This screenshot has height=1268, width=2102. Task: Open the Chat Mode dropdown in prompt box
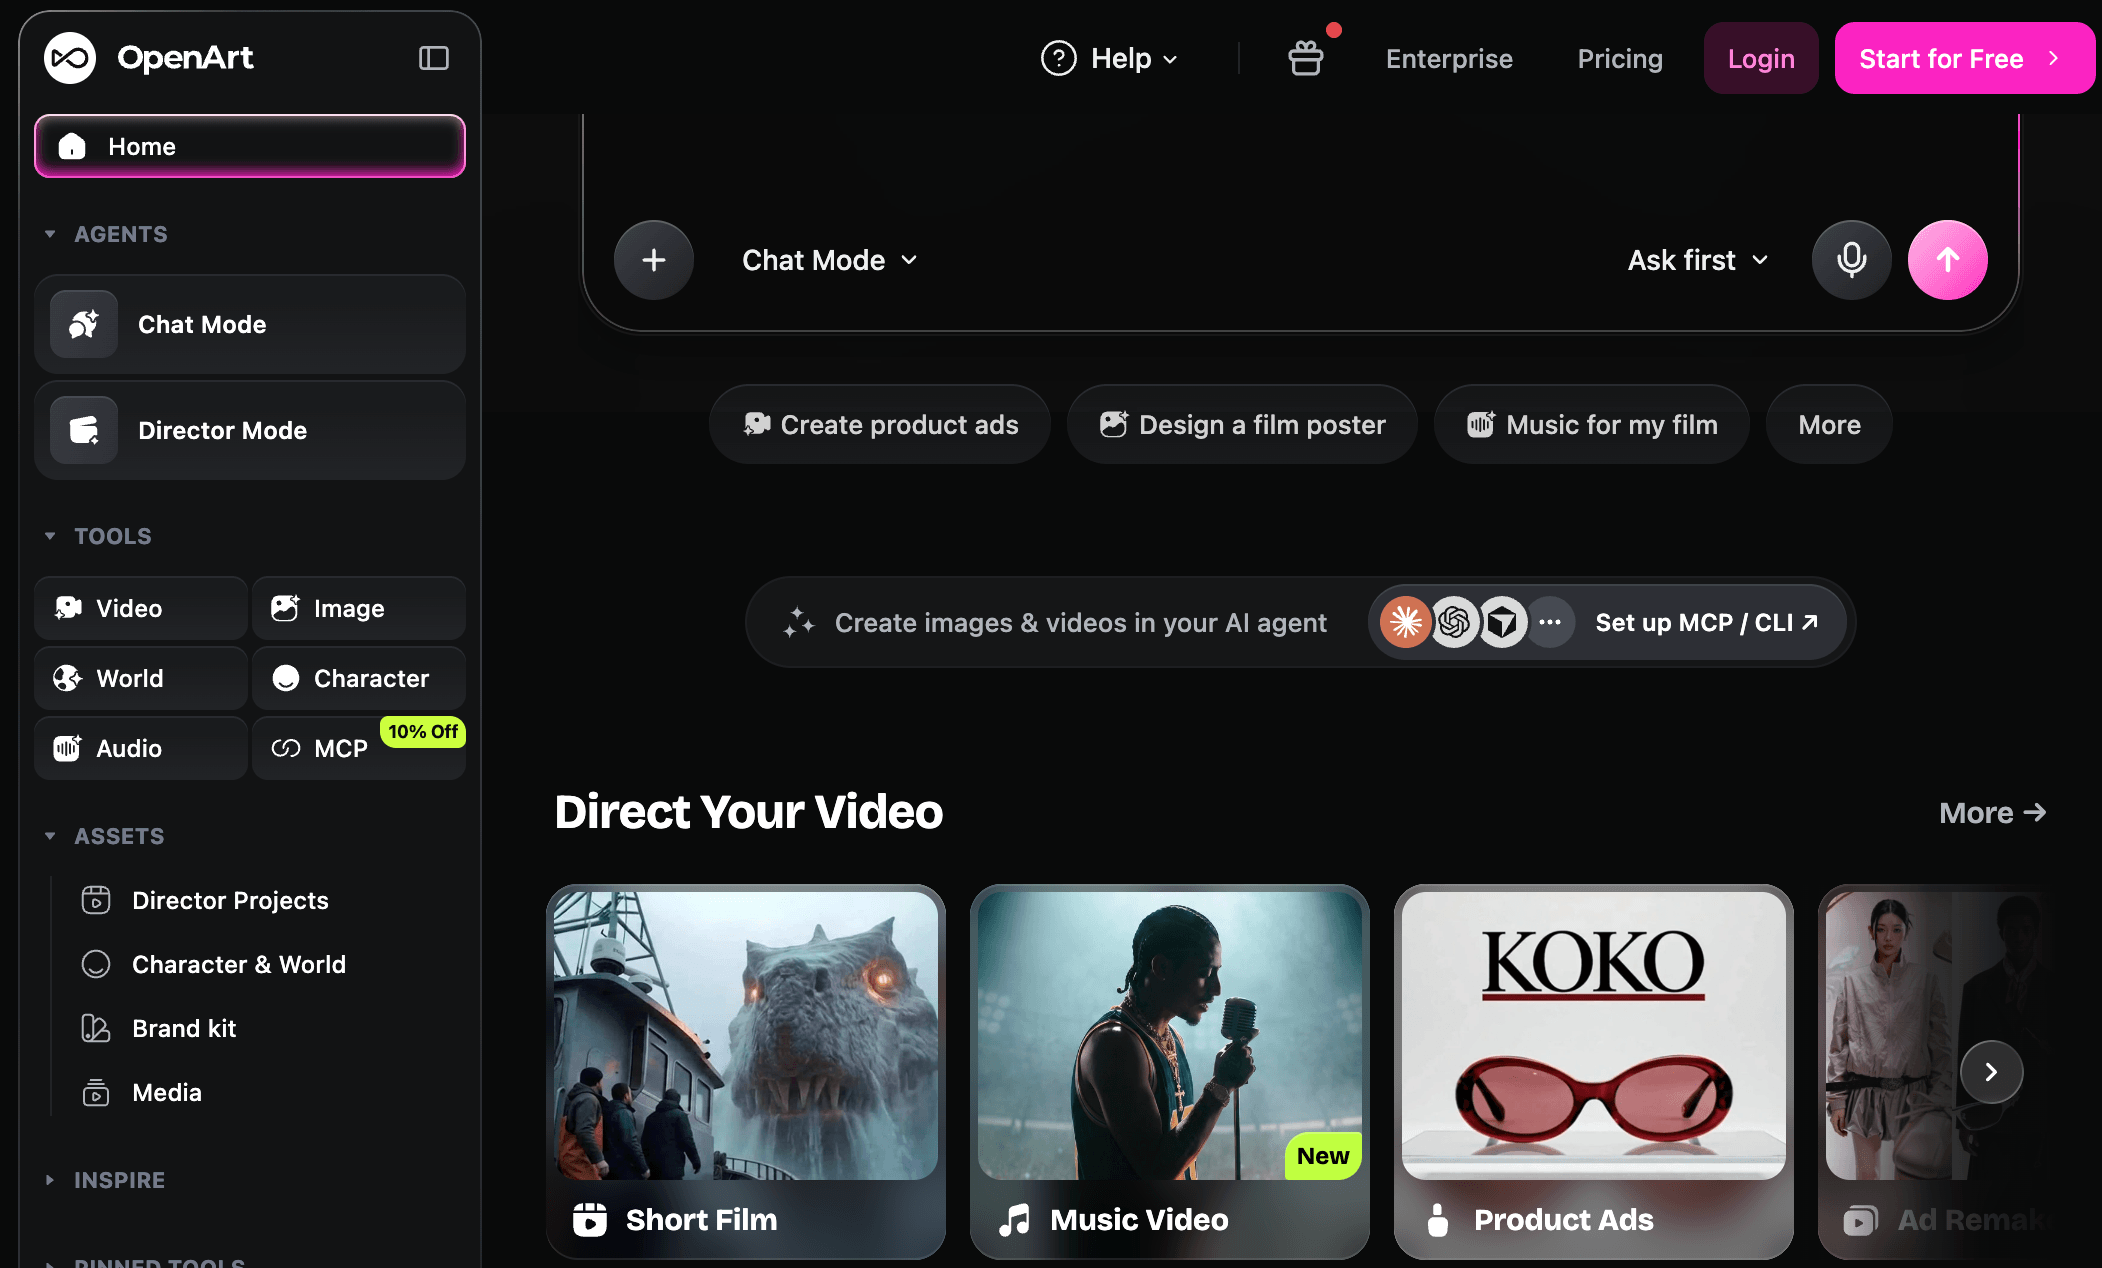pos(829,260)
